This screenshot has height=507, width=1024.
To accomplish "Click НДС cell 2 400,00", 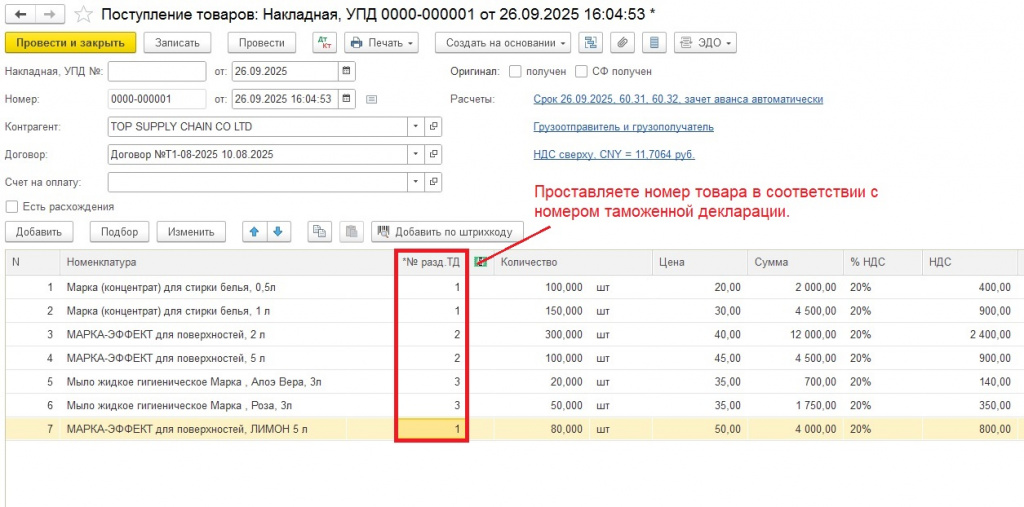I will tap(970, 335).
